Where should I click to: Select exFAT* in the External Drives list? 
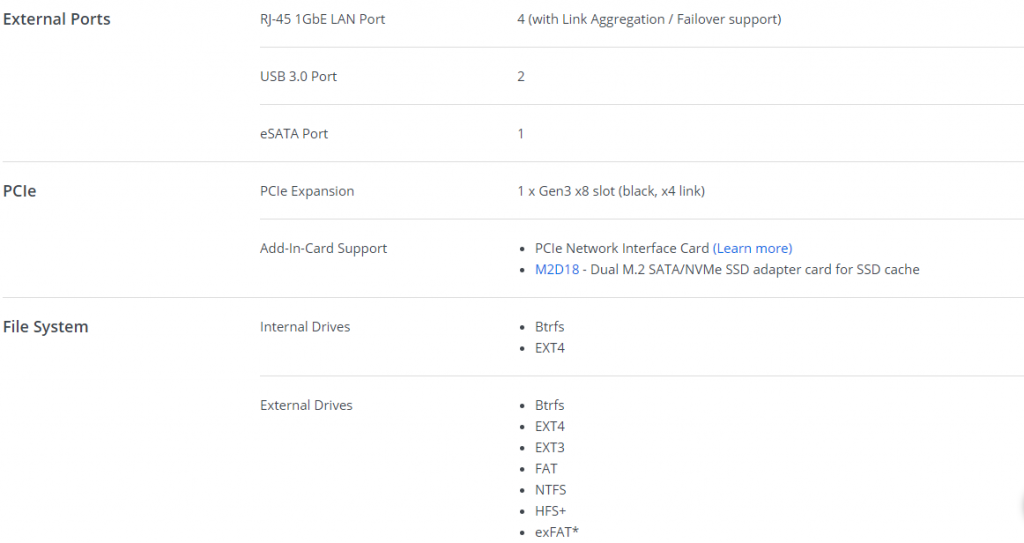pos(557,532)
